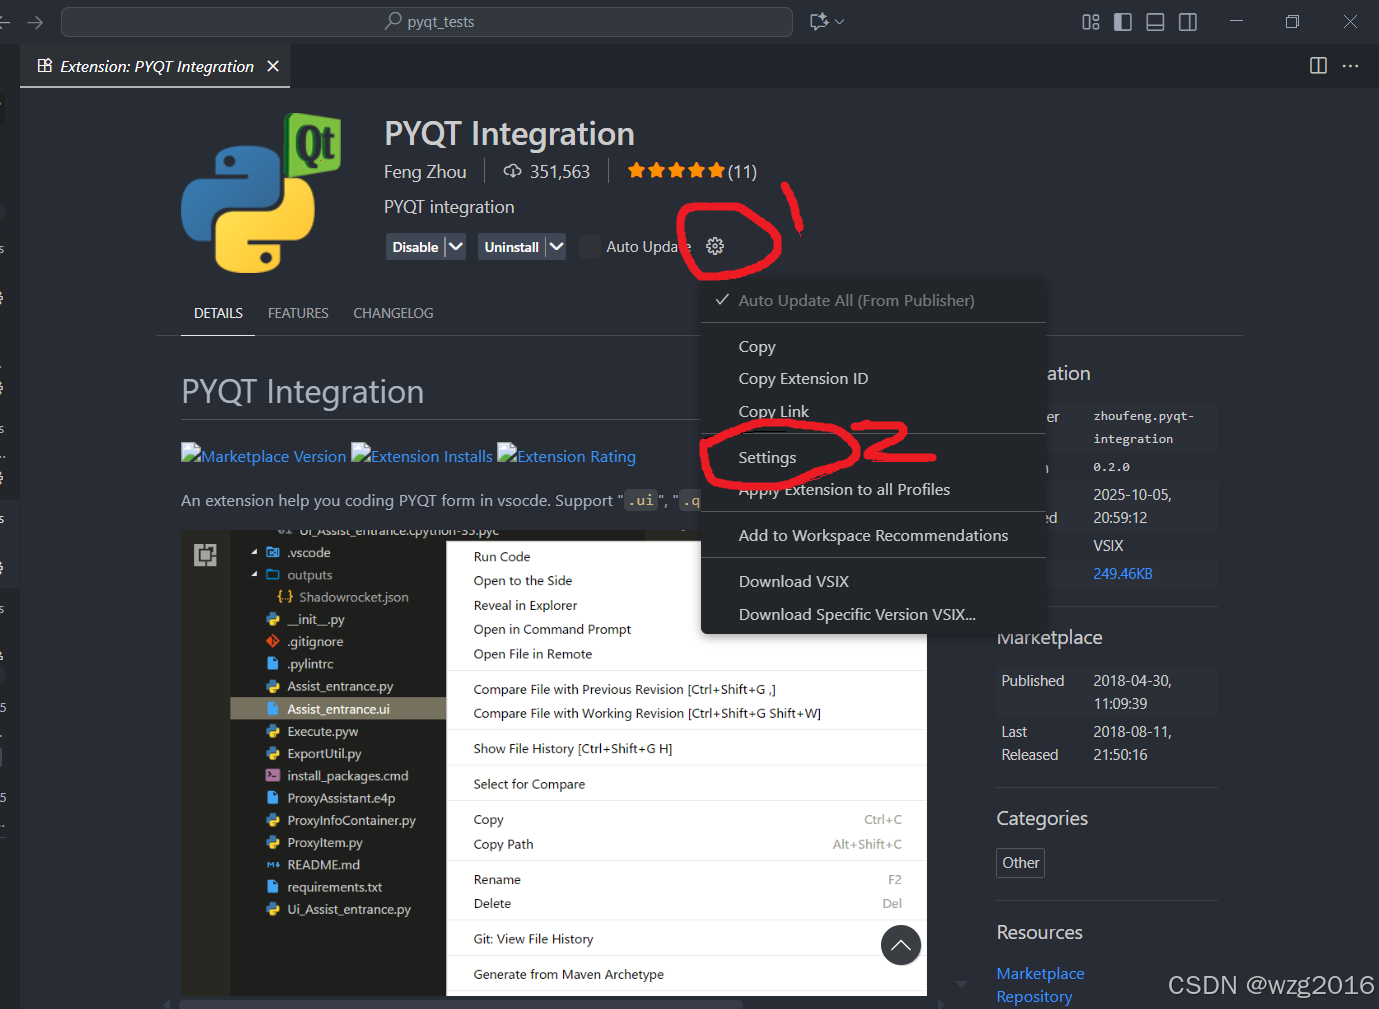Click the install count cloud icon

(512, 171)
